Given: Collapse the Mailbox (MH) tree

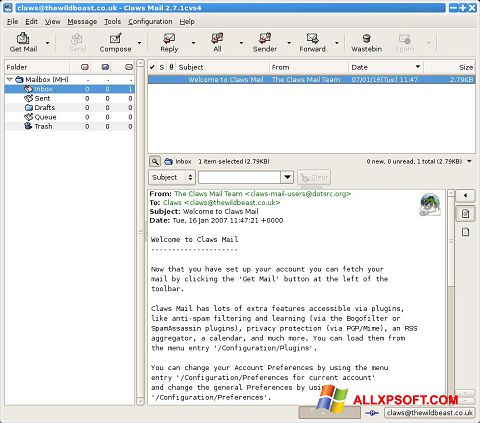Looking at the screenshot, I should click(x=10, y=79).
